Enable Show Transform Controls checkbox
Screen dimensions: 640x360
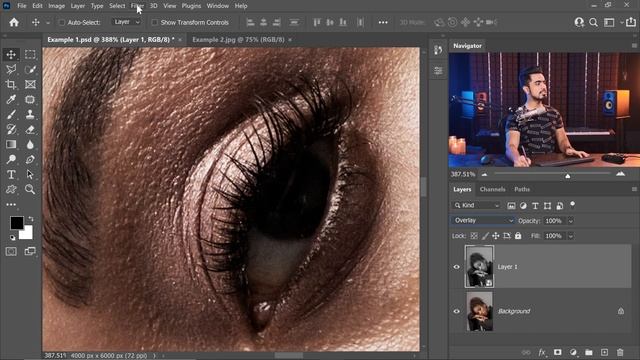pos(155,22)
